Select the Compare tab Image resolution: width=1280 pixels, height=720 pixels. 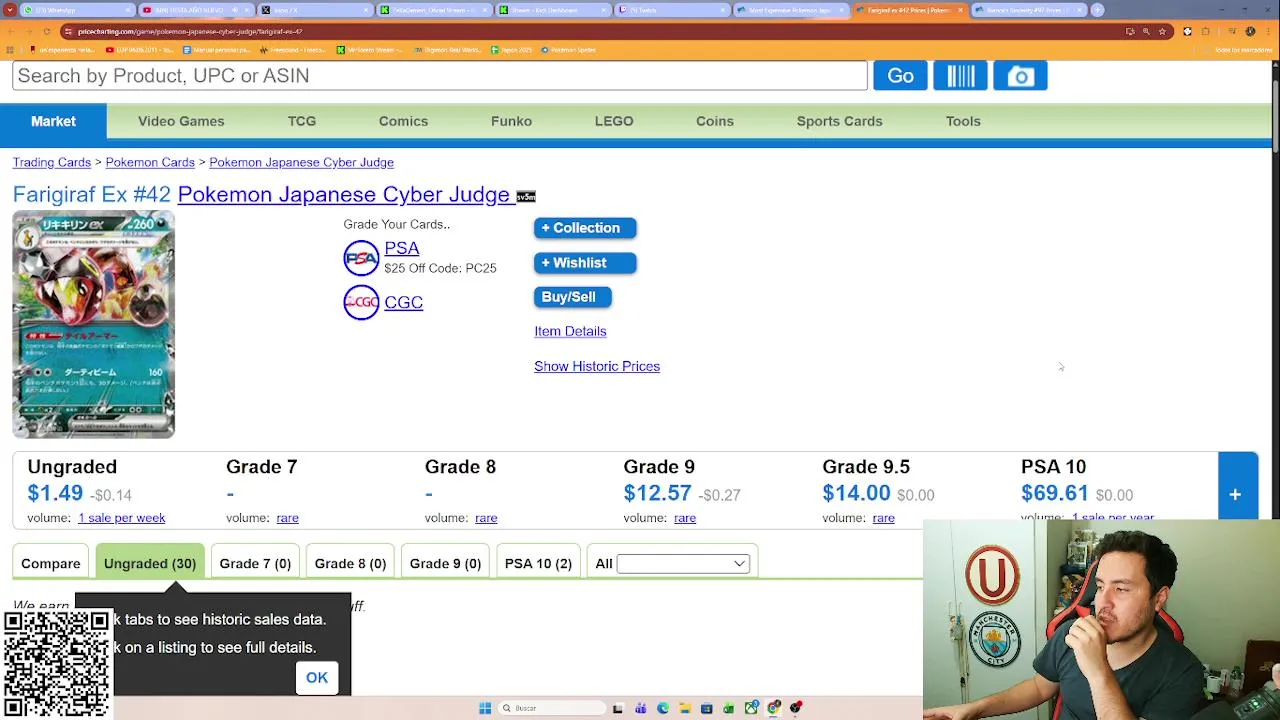click(51, 563)
